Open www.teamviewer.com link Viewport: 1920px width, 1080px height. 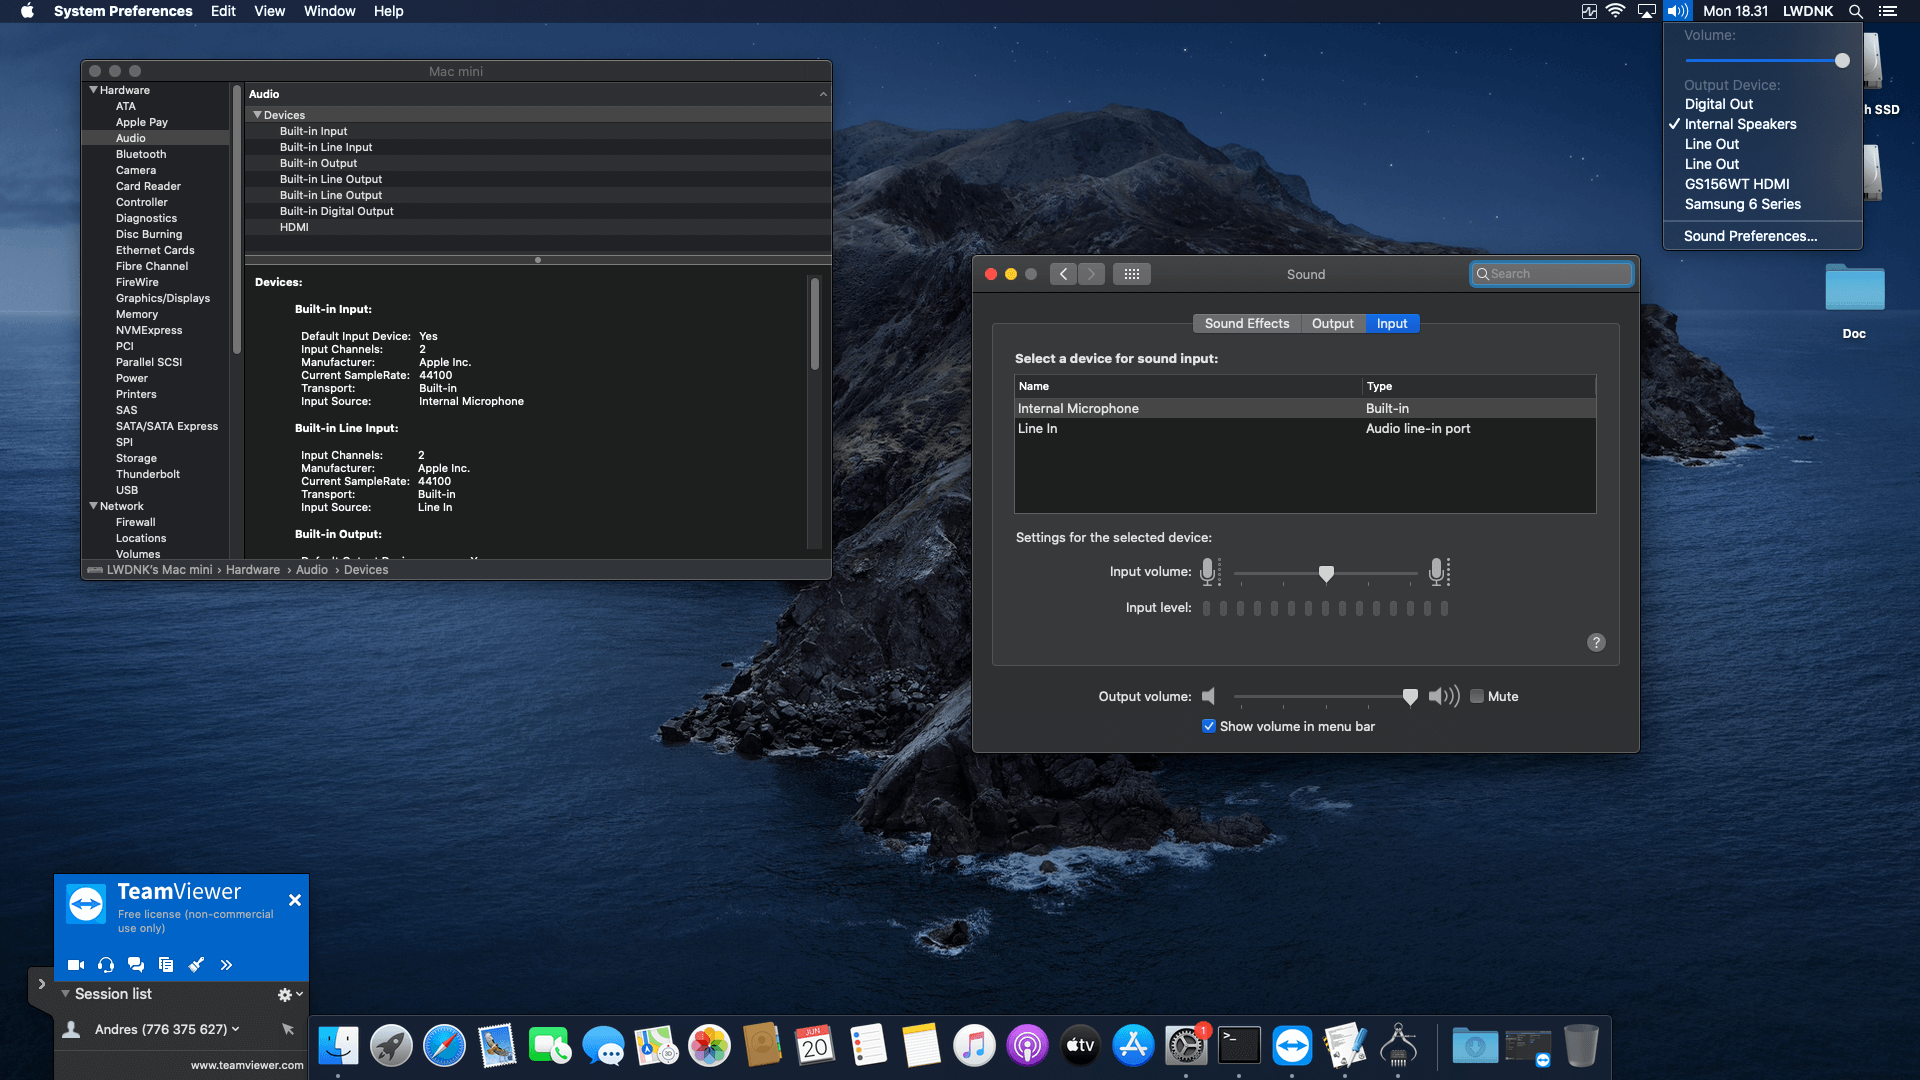click(x=247, y=1065)
